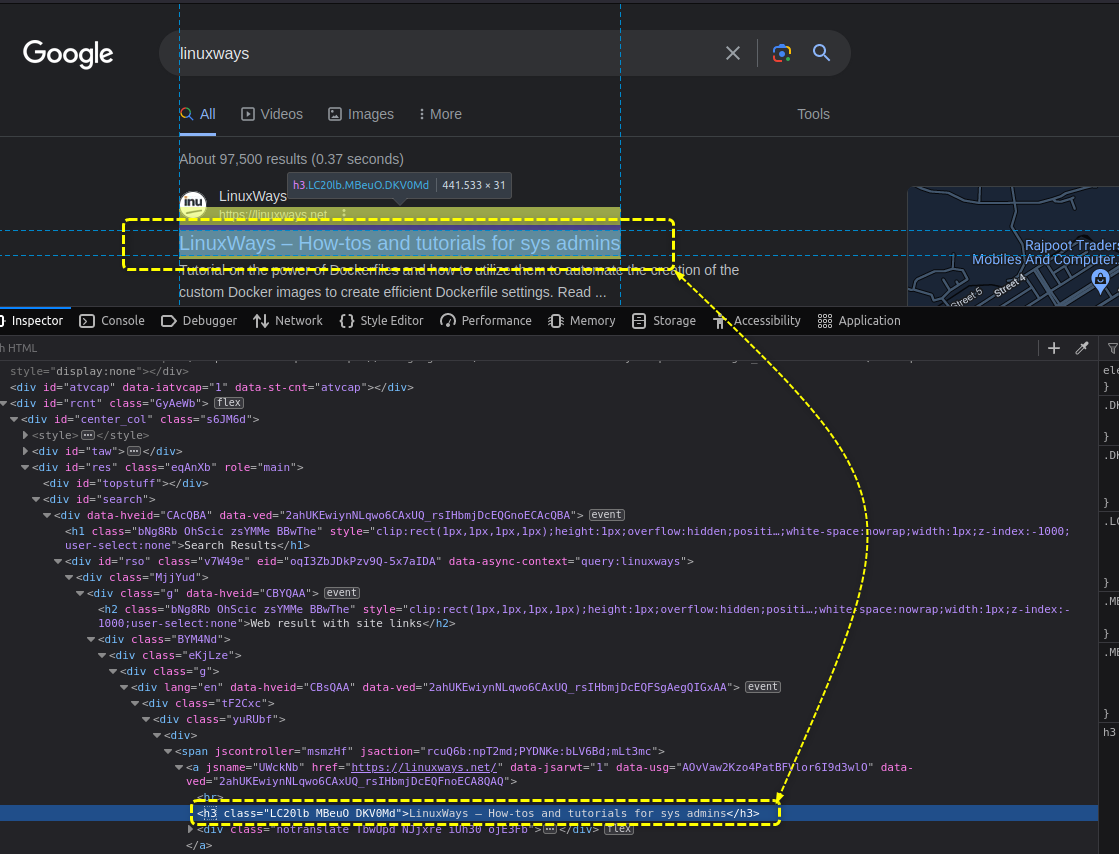Open the Debugger devtools tab
1119x854 pixels.
click(x=199, y=321)
